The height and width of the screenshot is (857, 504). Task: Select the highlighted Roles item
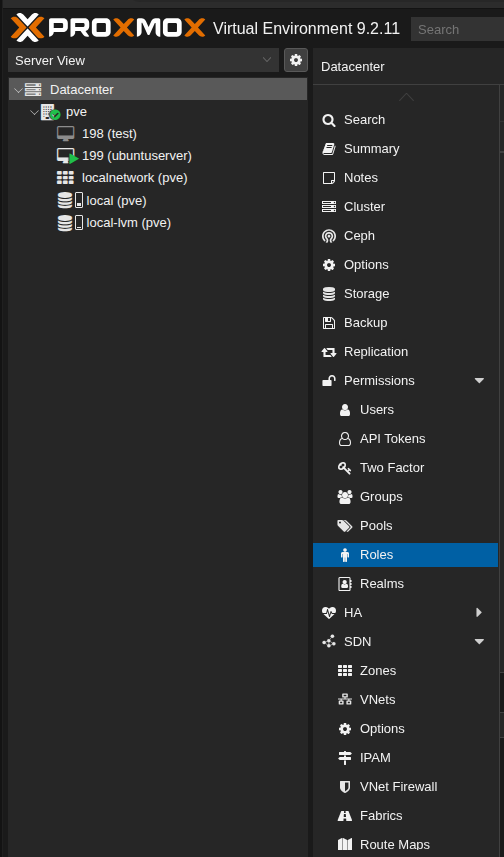pyautogui.click(x=406, y=554)
